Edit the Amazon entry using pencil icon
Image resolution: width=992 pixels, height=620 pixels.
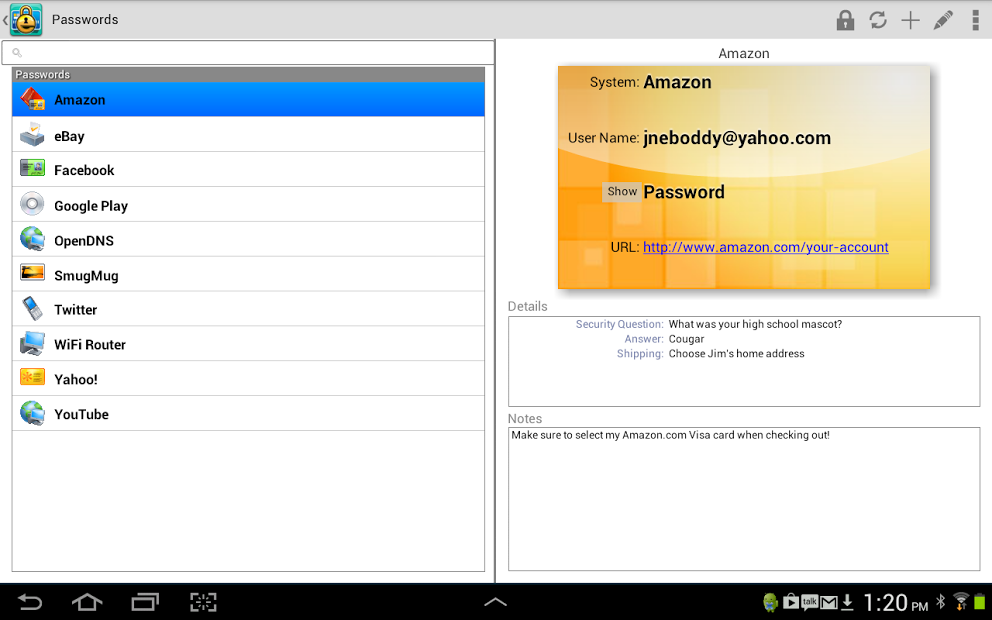(x=944, y=20)
